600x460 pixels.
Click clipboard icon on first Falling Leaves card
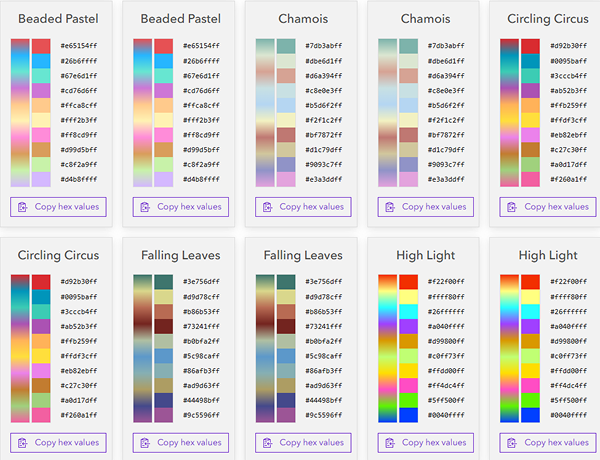145,443
